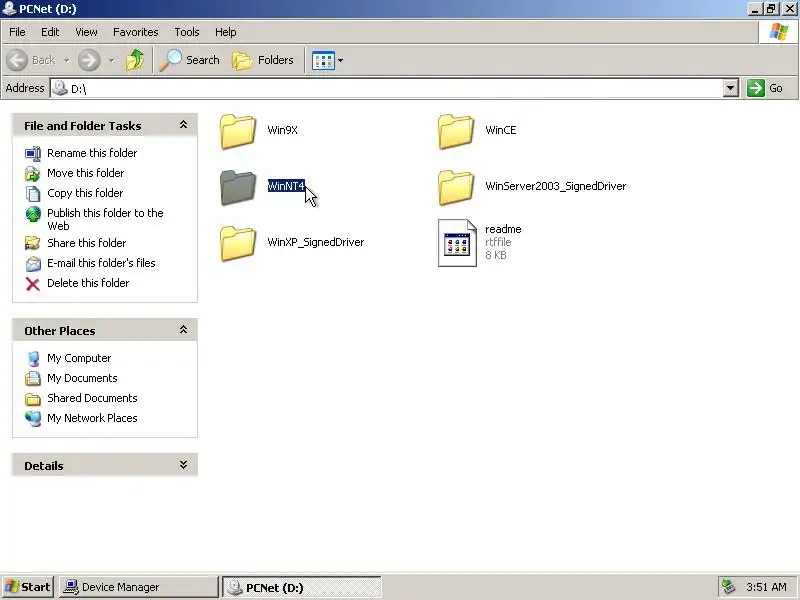Click Delete this folder
The image size is (800, 600).
pos(88,283)
